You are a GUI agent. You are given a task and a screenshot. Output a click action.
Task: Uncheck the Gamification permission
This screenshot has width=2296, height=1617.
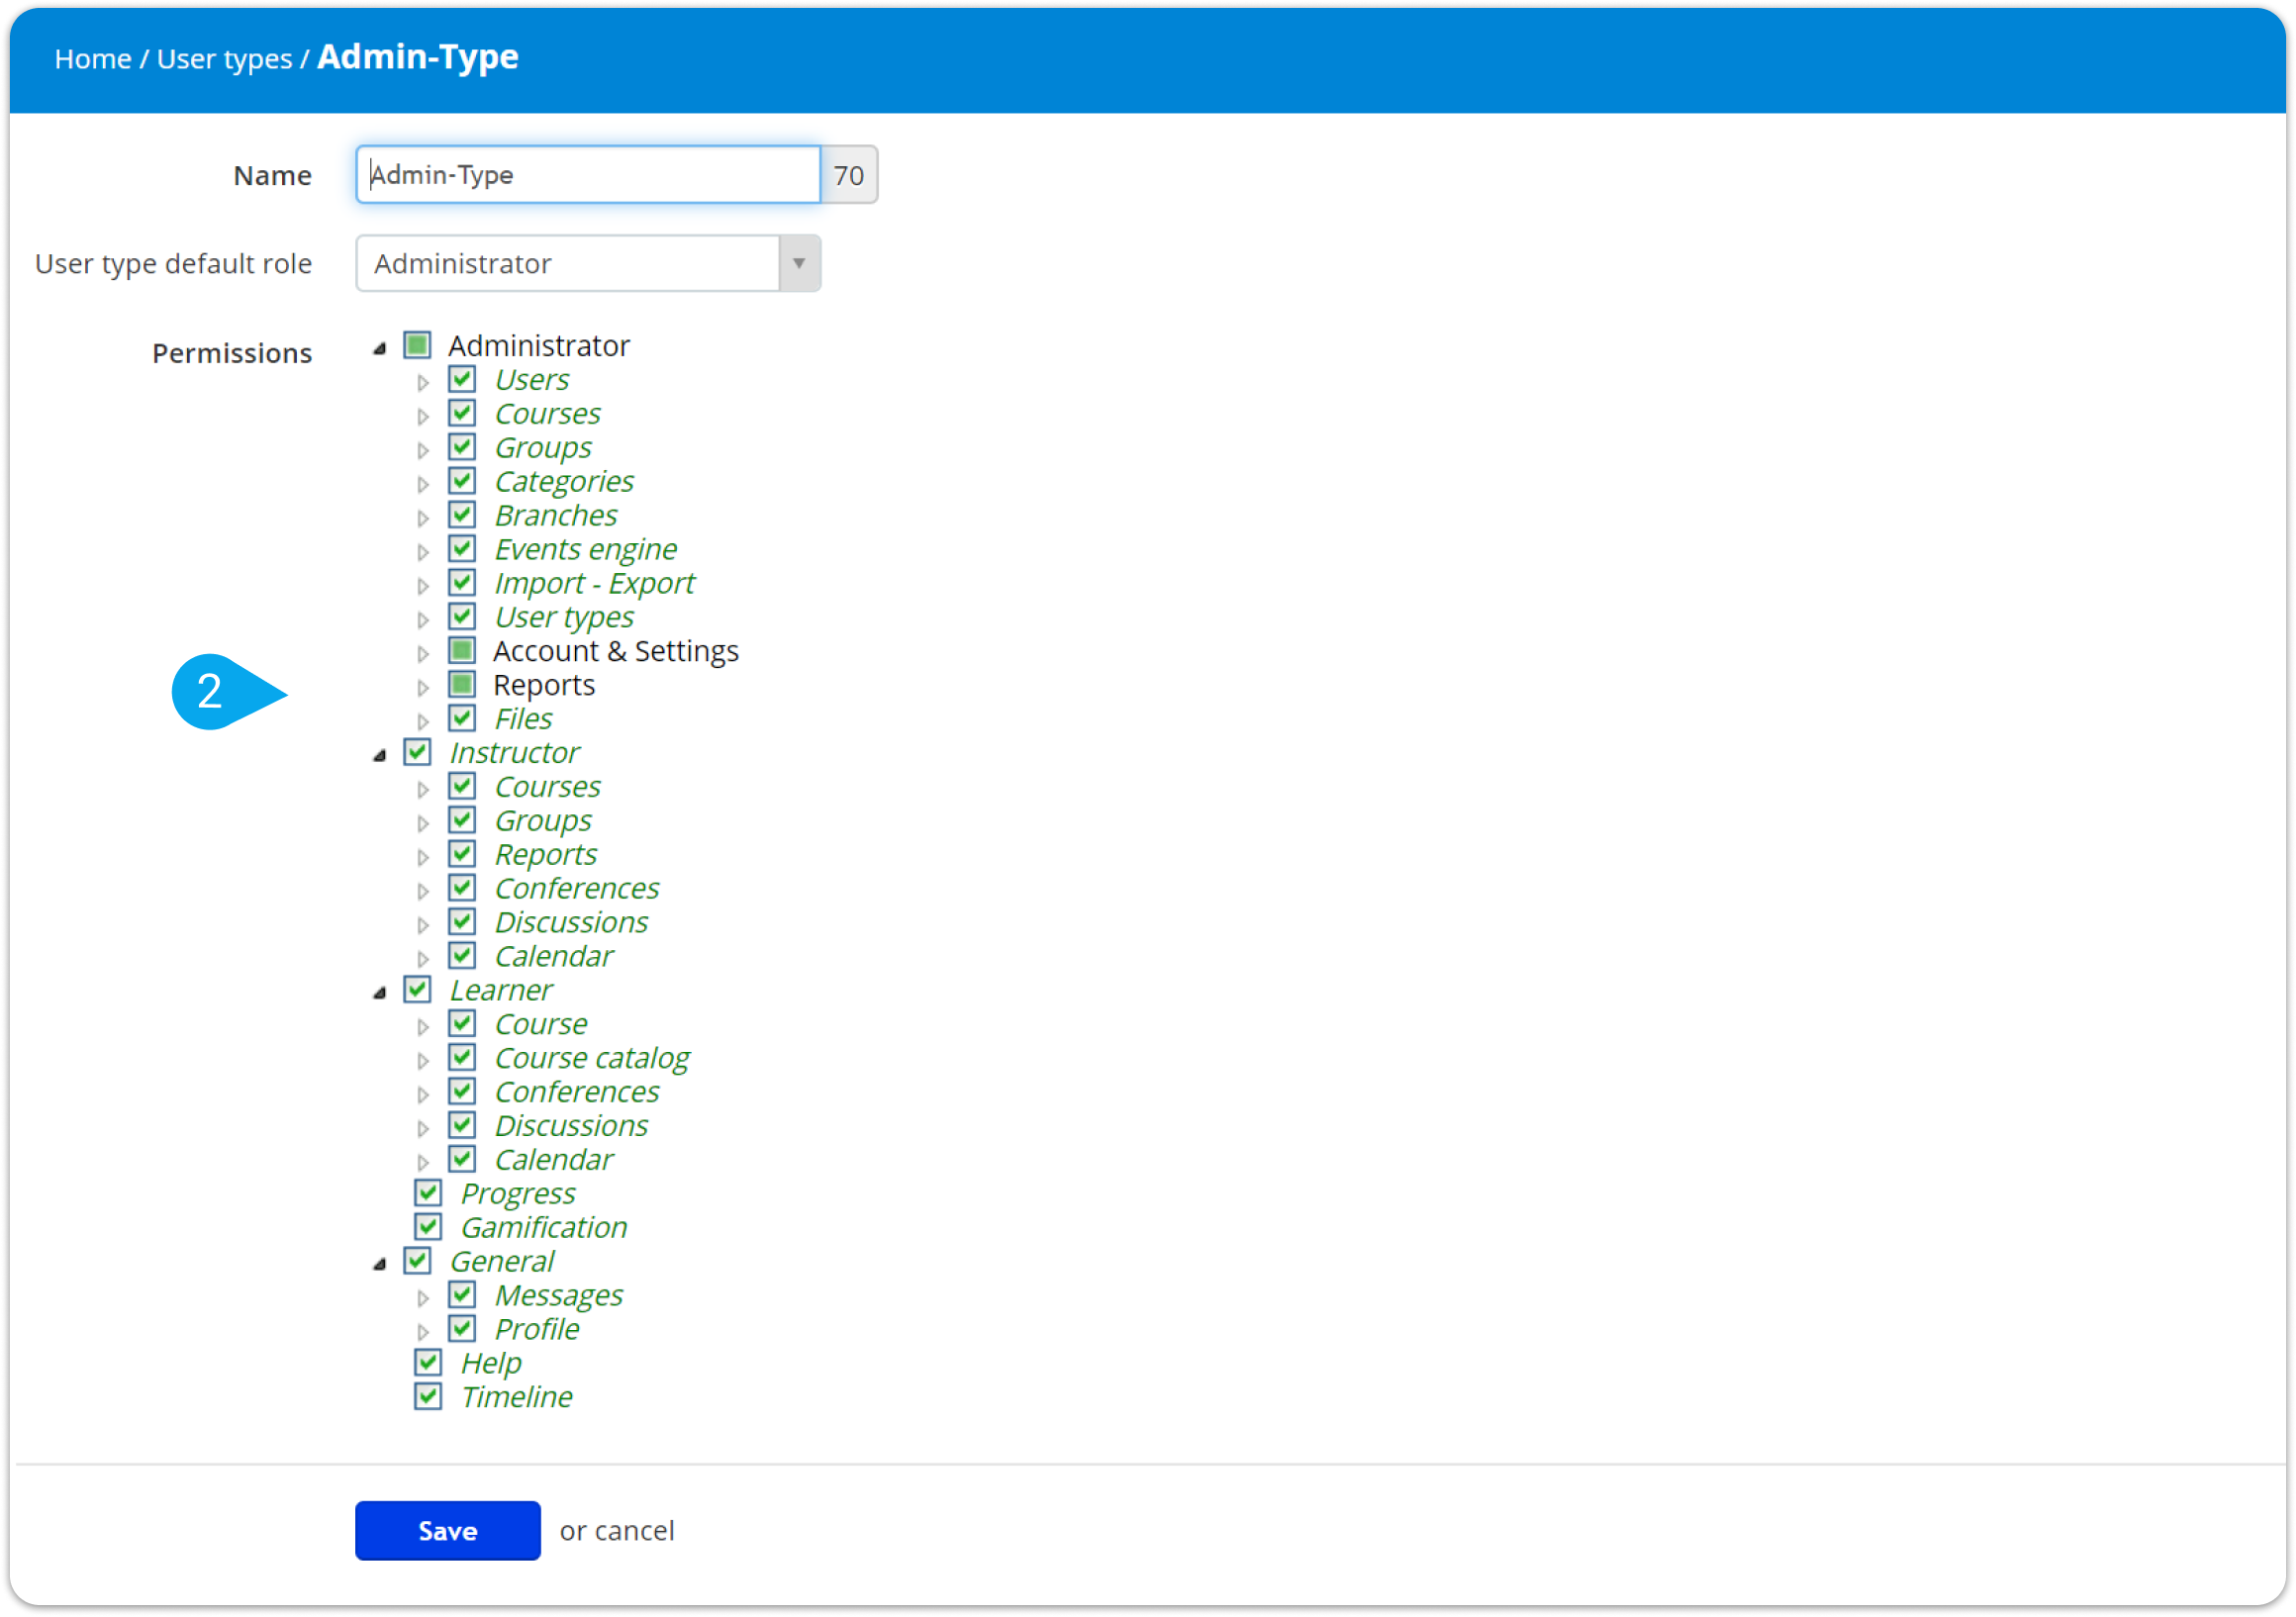click(x=427, y=1227)
